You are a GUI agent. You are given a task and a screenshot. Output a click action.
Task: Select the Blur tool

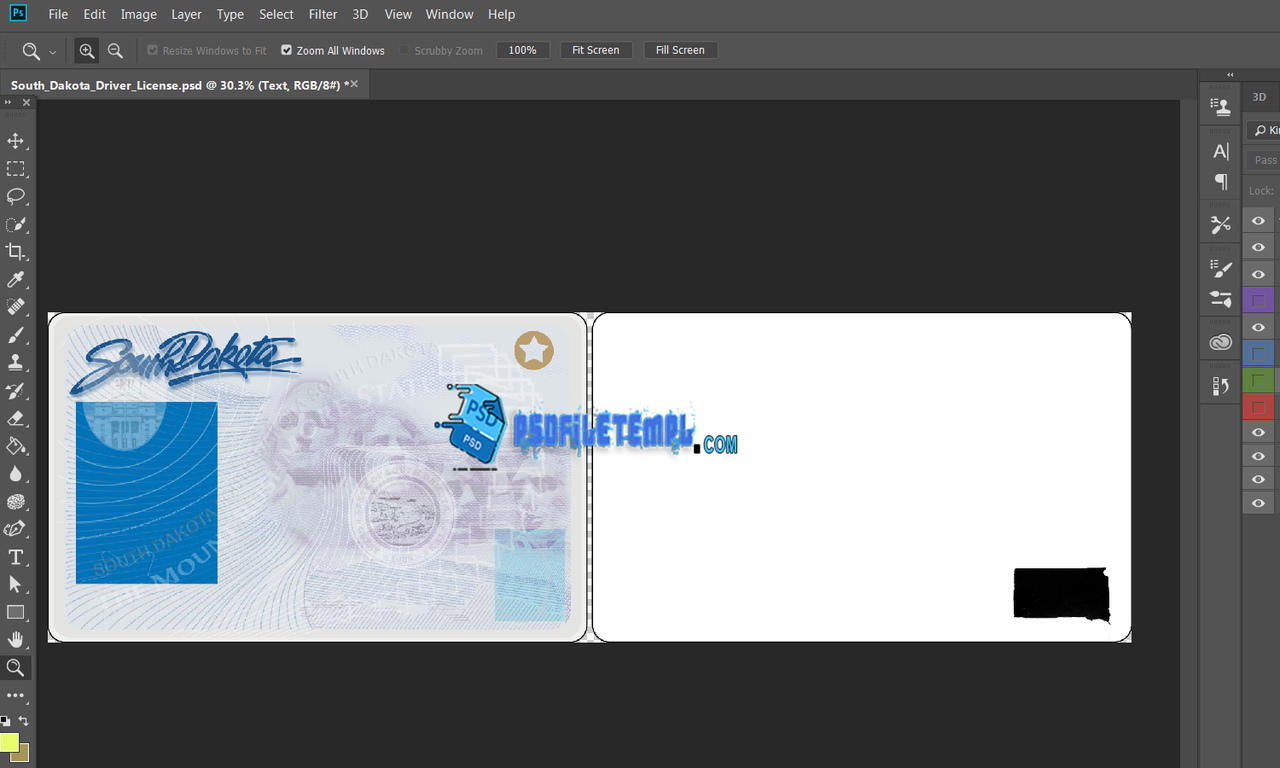coord(16,474)
